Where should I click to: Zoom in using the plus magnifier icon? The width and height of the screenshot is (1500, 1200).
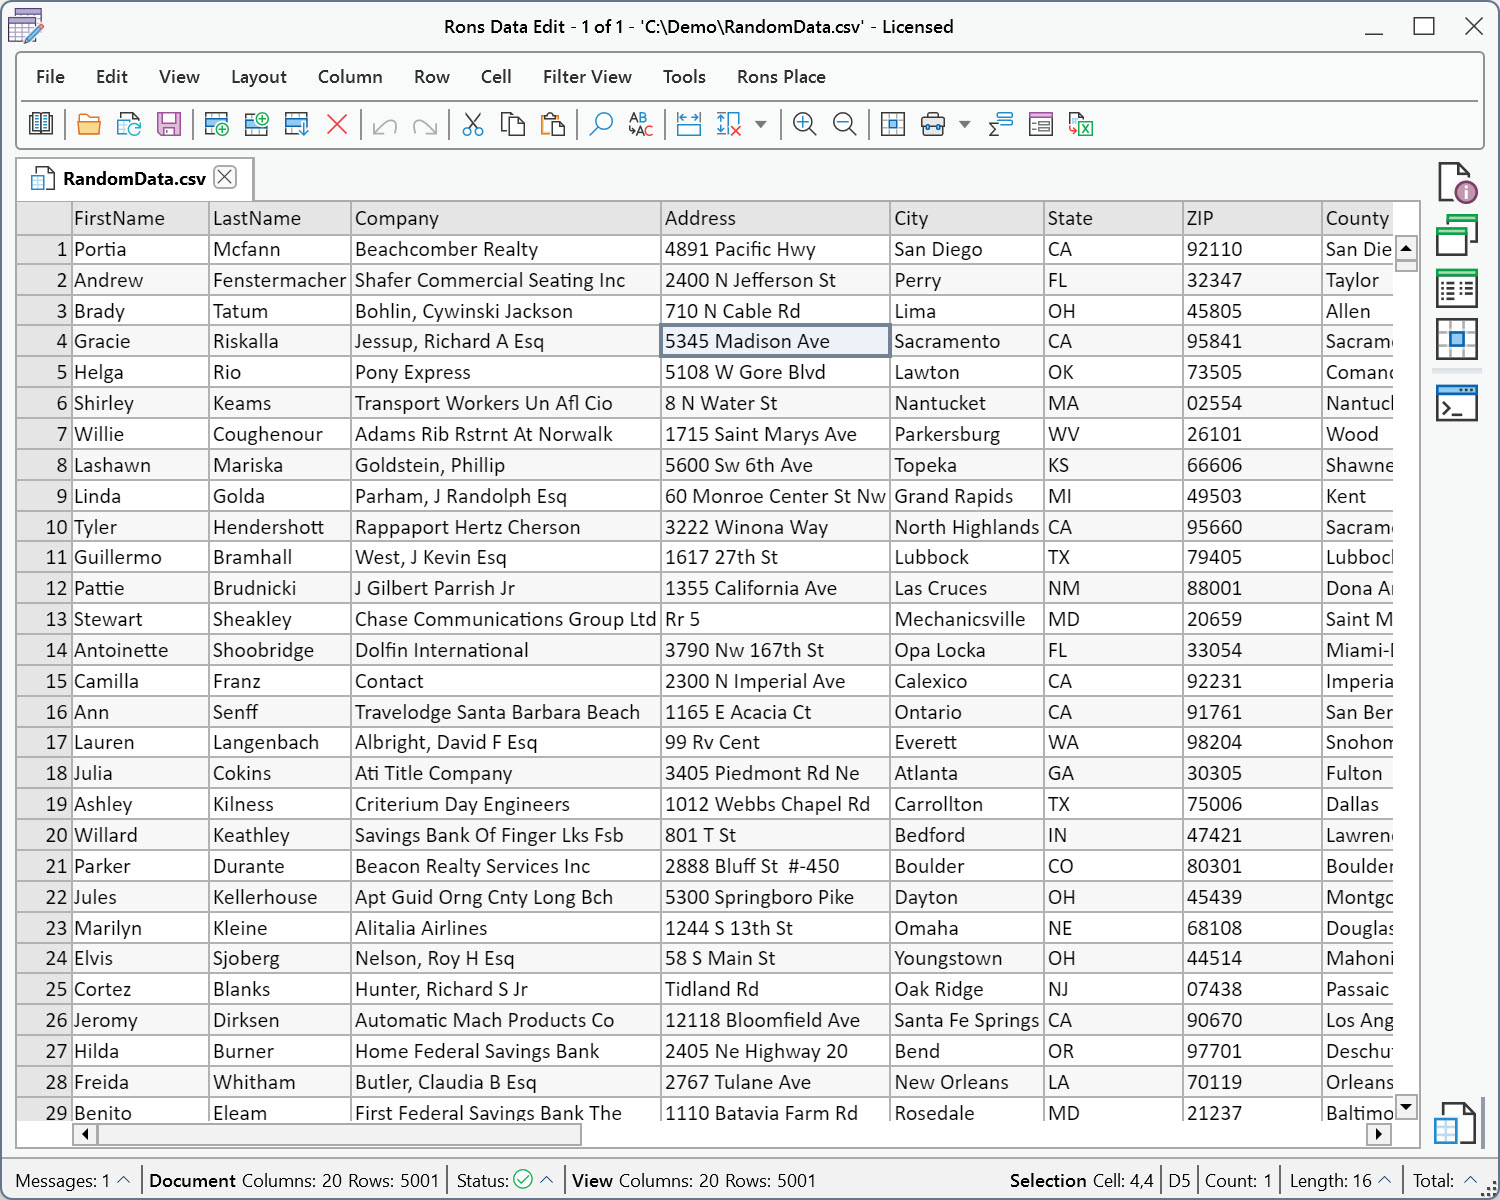[804, 124]
